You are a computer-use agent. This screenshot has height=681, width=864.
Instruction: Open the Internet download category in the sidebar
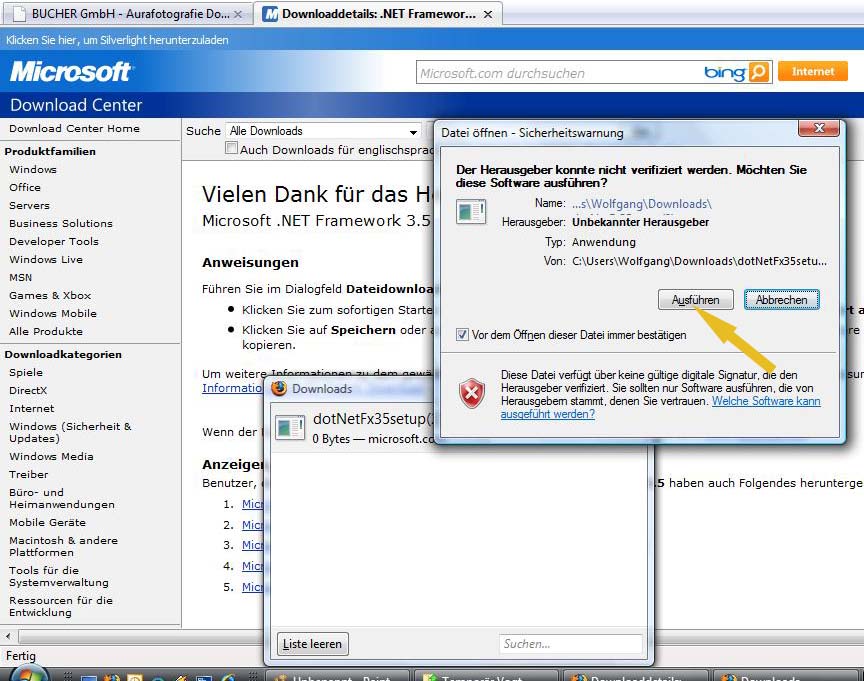[x=31, y=409]
